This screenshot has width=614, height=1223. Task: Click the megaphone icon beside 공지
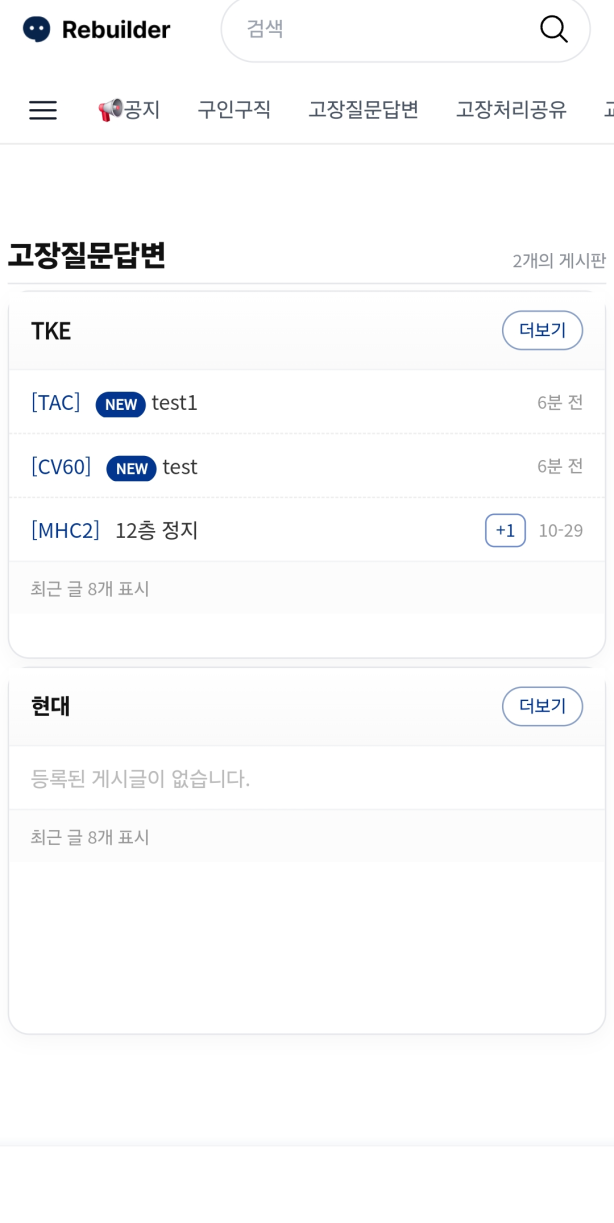coord(109,110)
